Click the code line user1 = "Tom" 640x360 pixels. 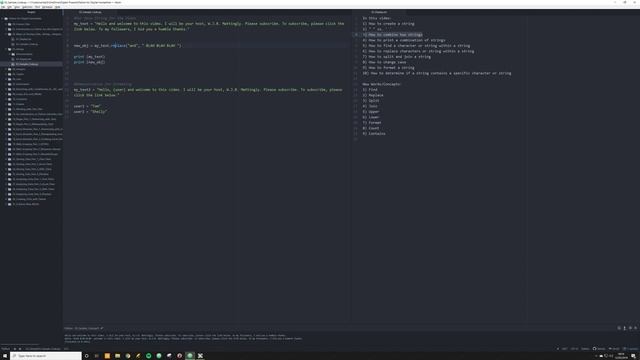pyautogui.click(x=87, y=106)
